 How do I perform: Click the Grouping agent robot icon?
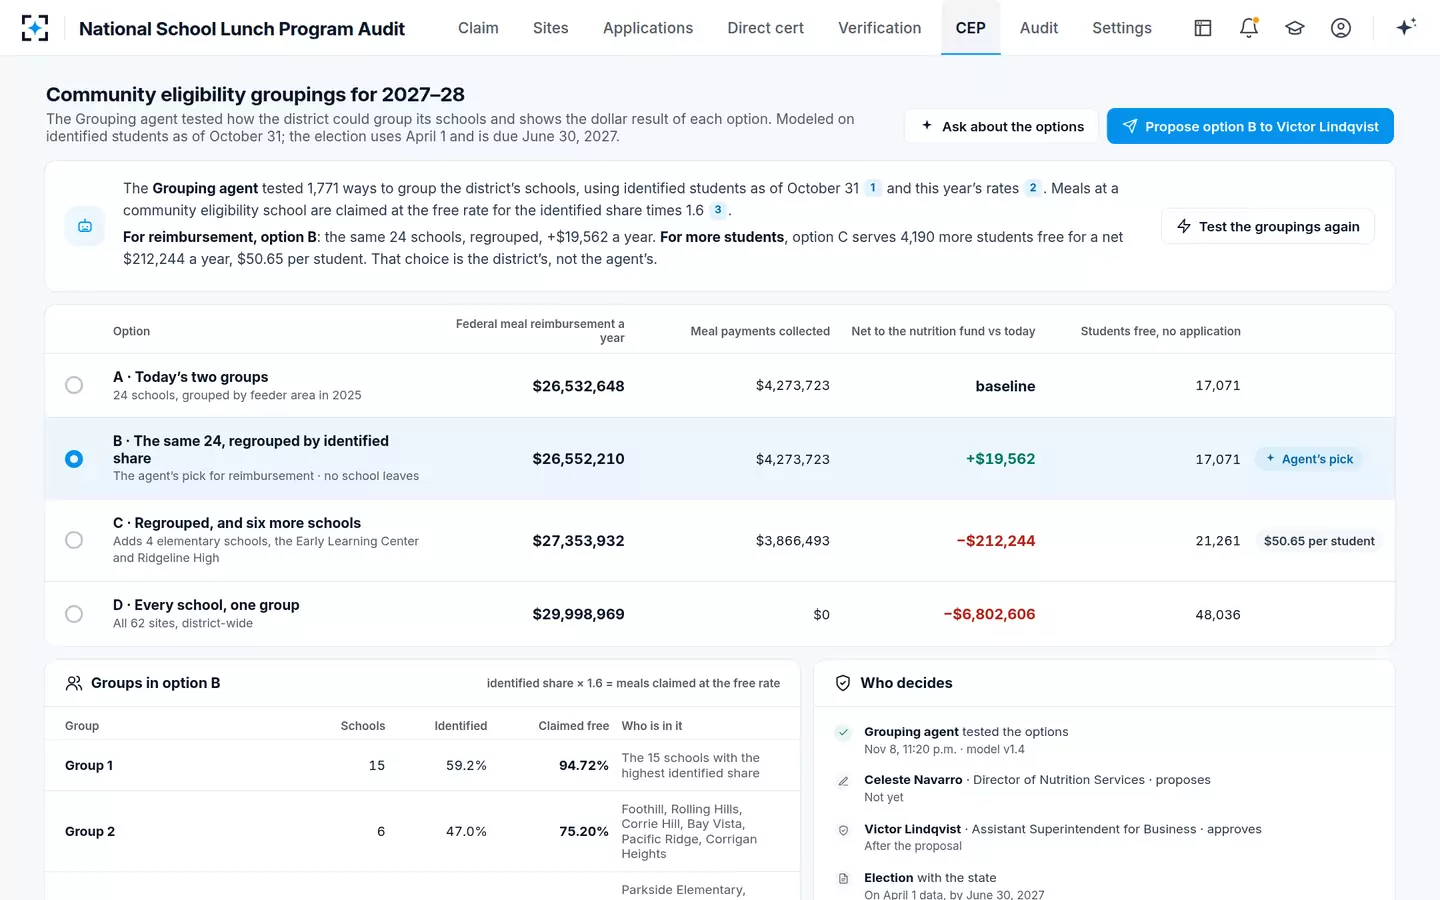[85, 226]
